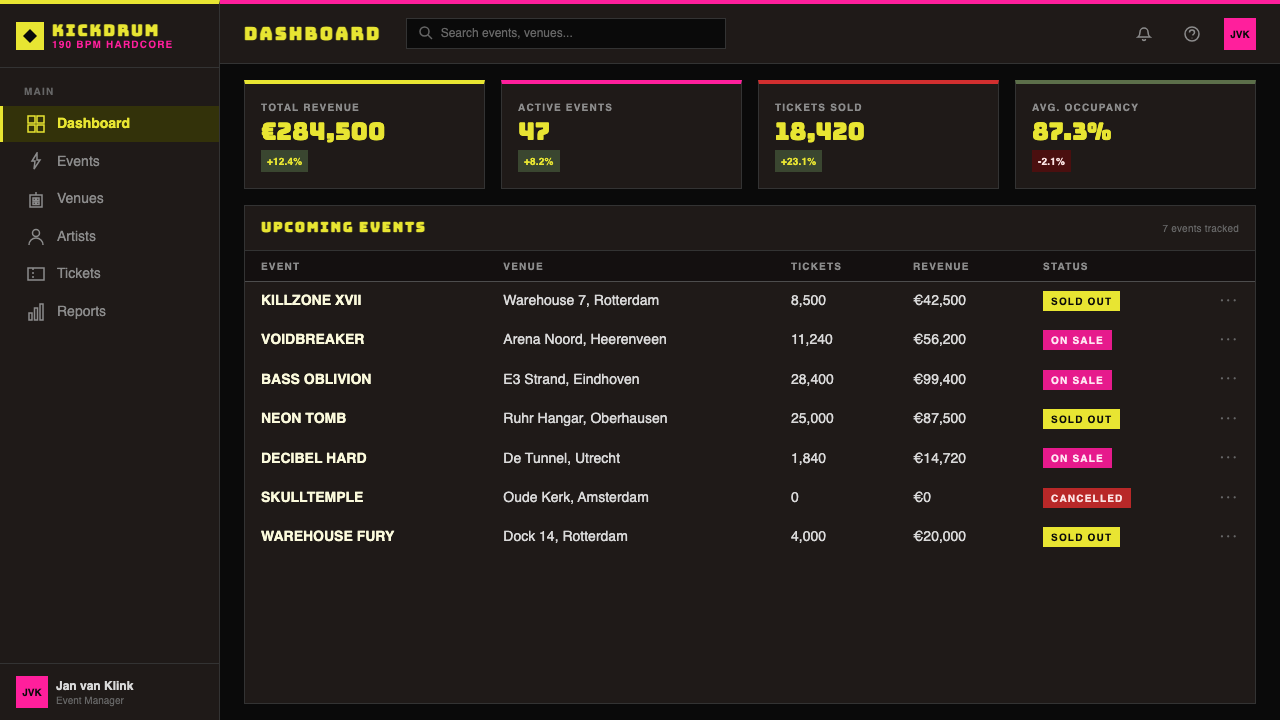Click venue Arena Noord, Heerenveen
Screen dimensions: 1280x720
coord(585,339)
